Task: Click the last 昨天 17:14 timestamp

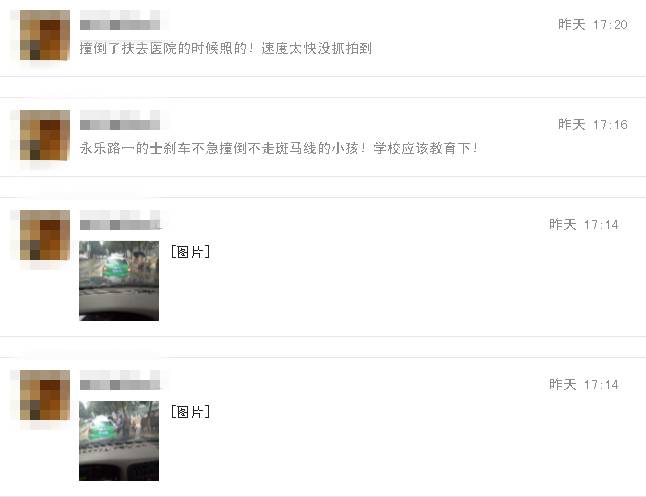Action: coord(583,384)
